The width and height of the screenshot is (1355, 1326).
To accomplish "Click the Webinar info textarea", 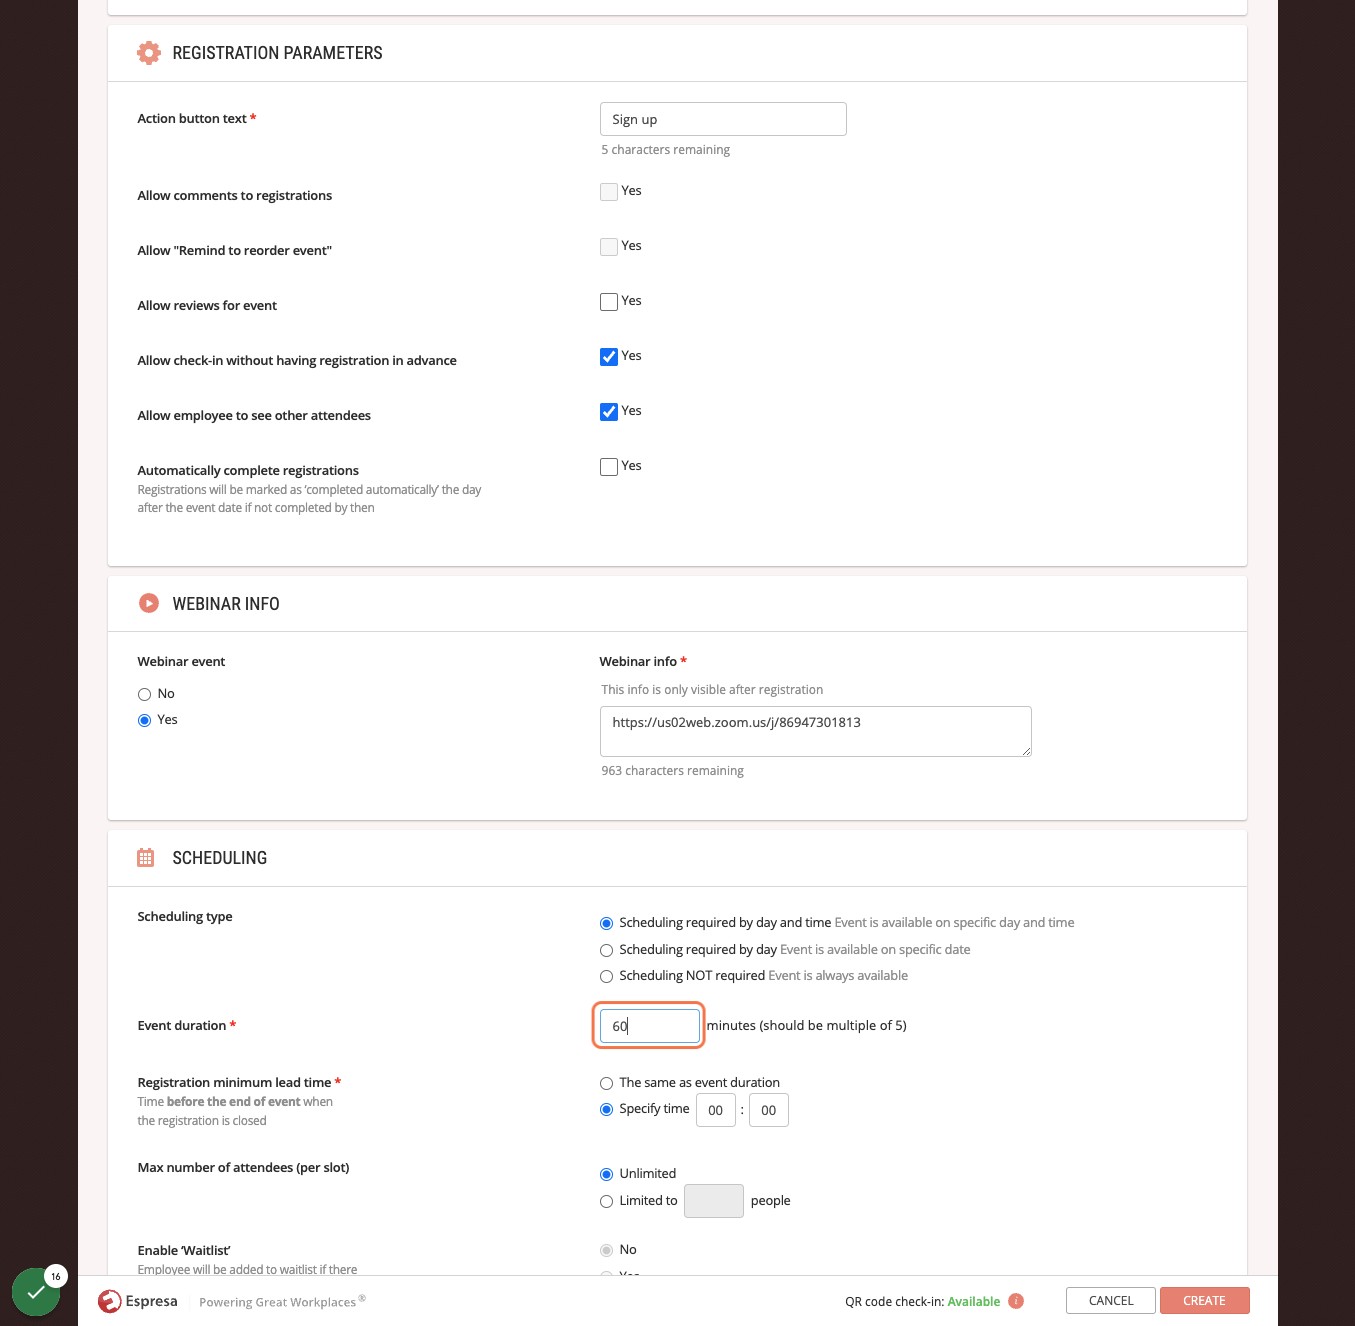I will 816,731.
